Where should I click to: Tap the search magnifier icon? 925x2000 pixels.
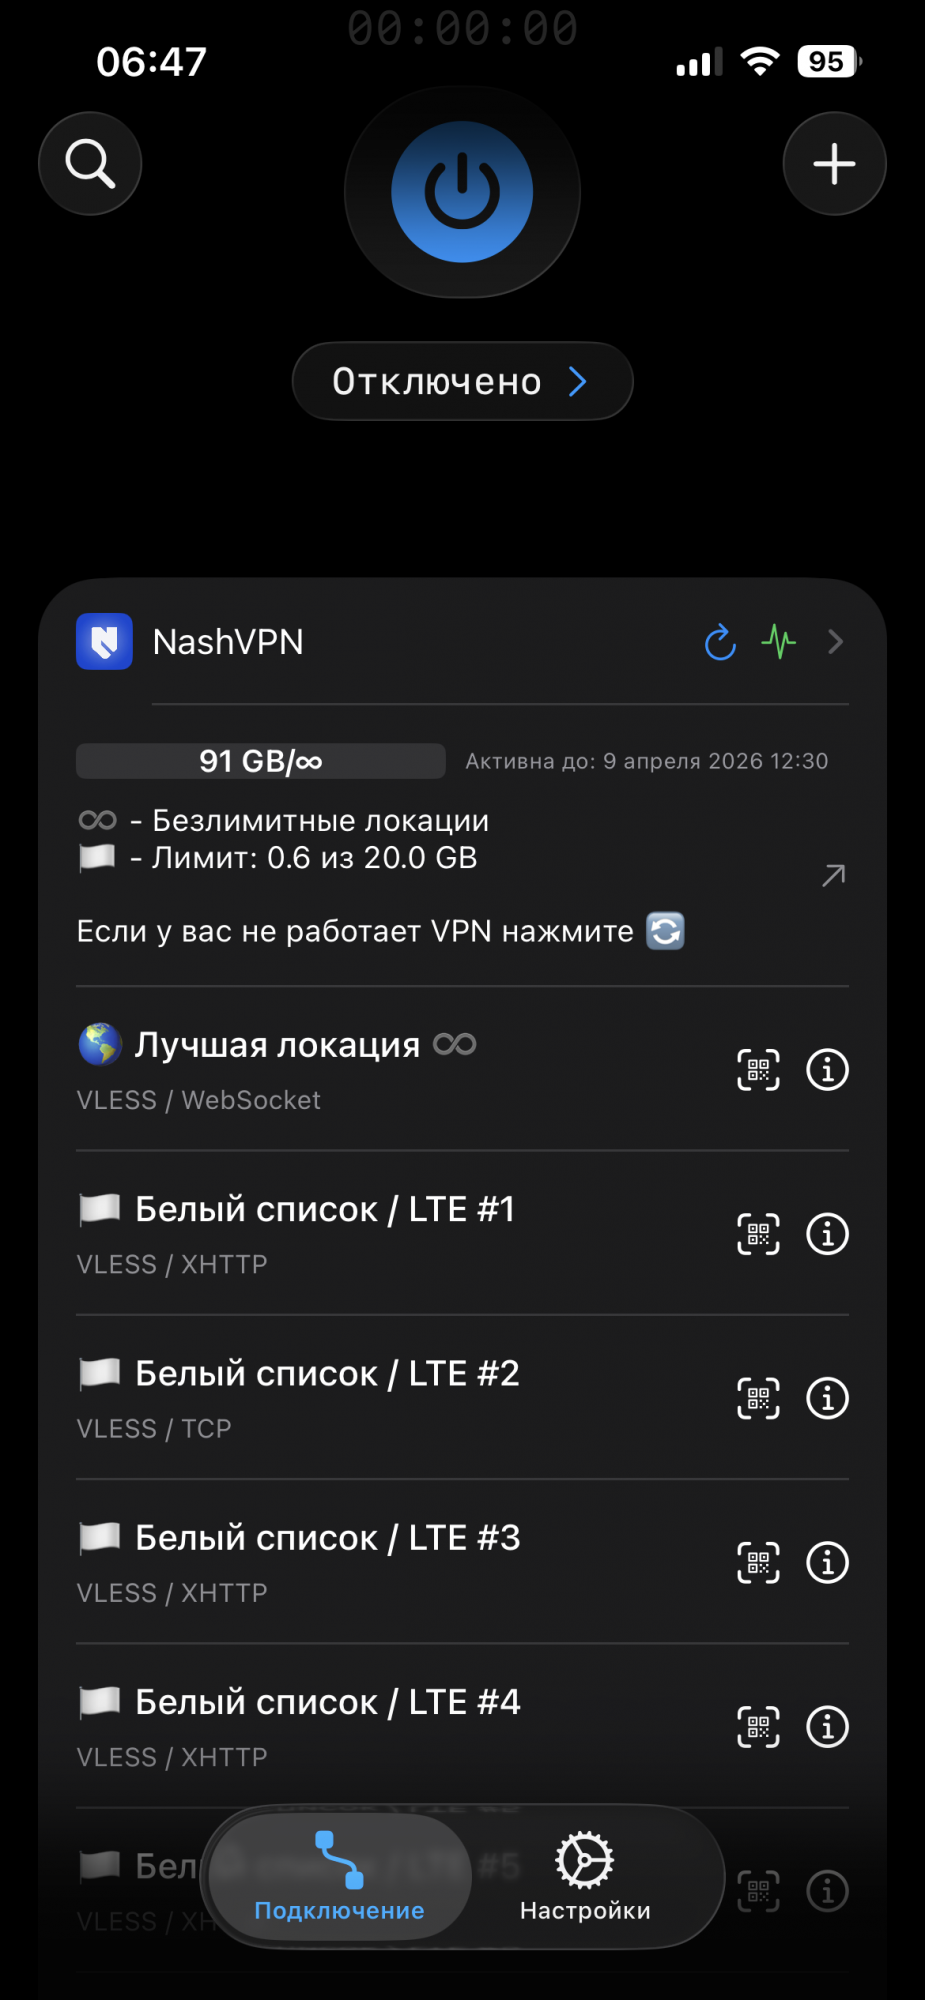click(x=90, y=164)
